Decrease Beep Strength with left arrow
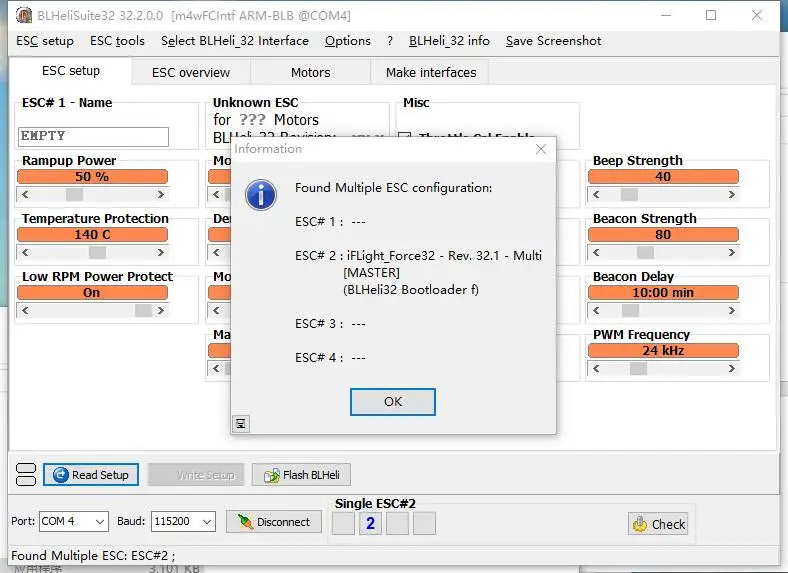Screen dimensions: 788x573 596,195
